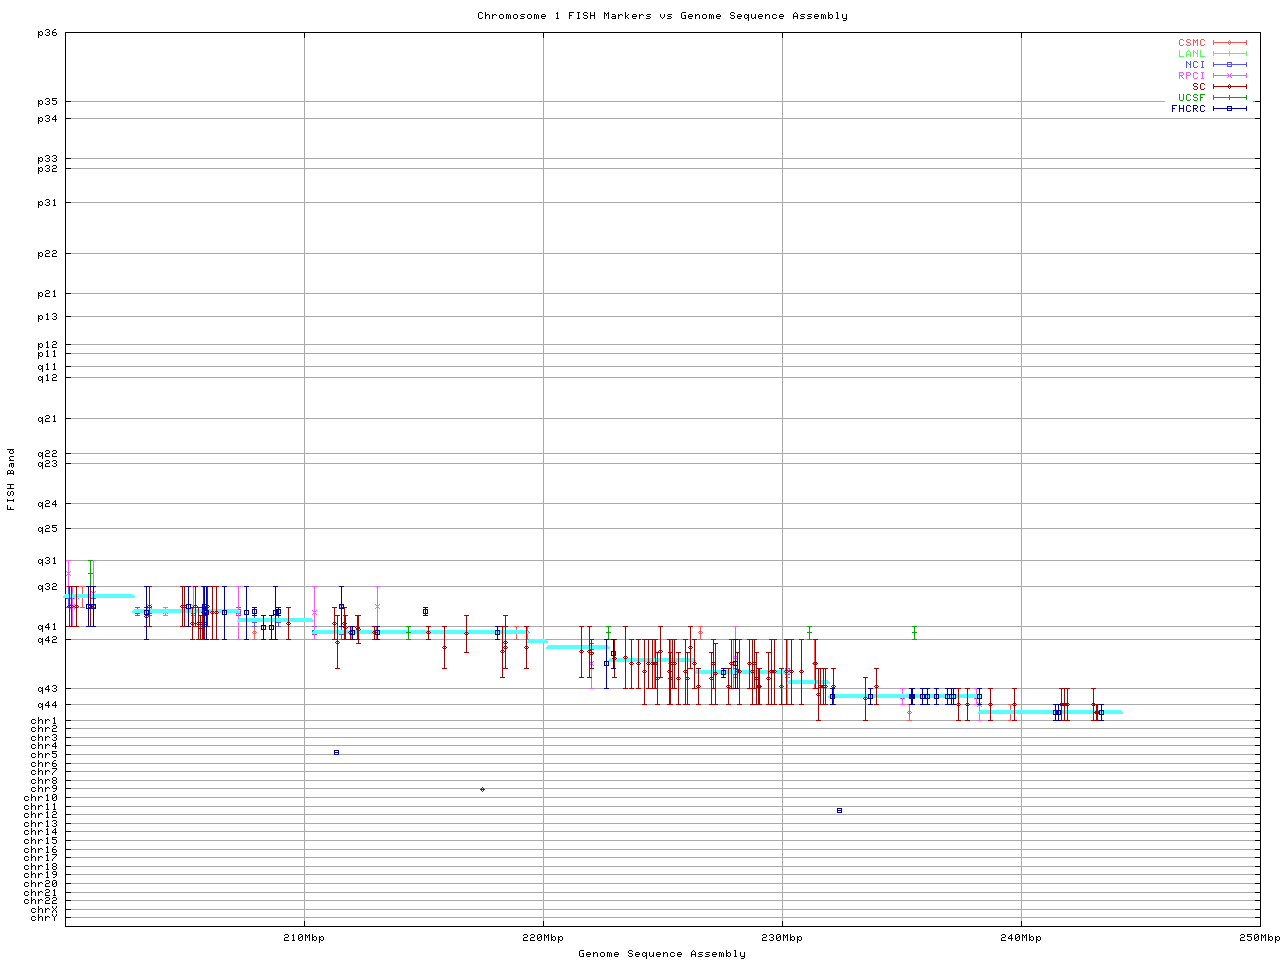
Task: Click the chart title text
Action: point(662,16)
